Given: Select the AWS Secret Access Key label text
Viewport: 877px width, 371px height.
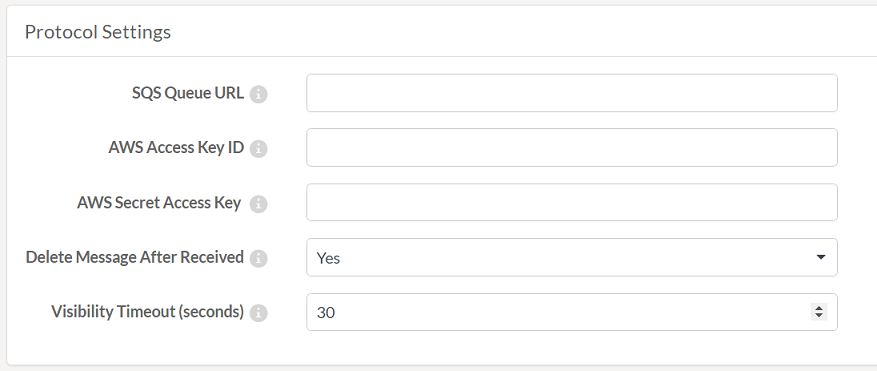Looking at the screenshot, I should (x=159, y=203).
